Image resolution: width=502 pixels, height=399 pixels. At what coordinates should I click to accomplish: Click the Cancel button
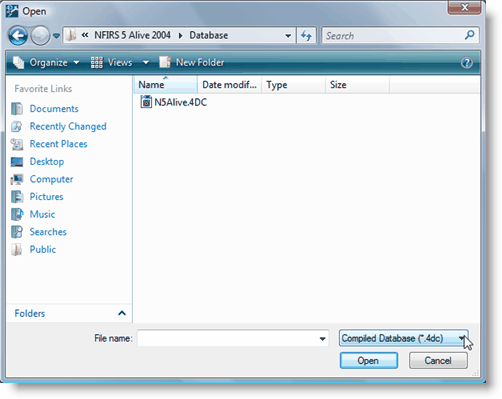[438, 361]
